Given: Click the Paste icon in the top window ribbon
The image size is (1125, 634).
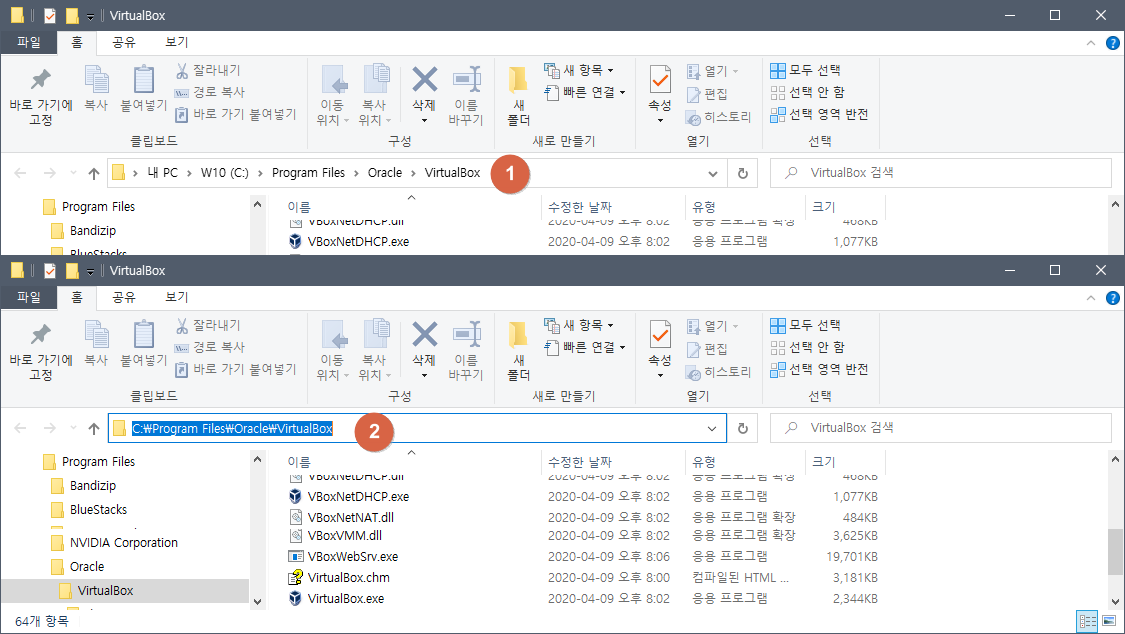Looking at the screenshot, I should 143,79.
